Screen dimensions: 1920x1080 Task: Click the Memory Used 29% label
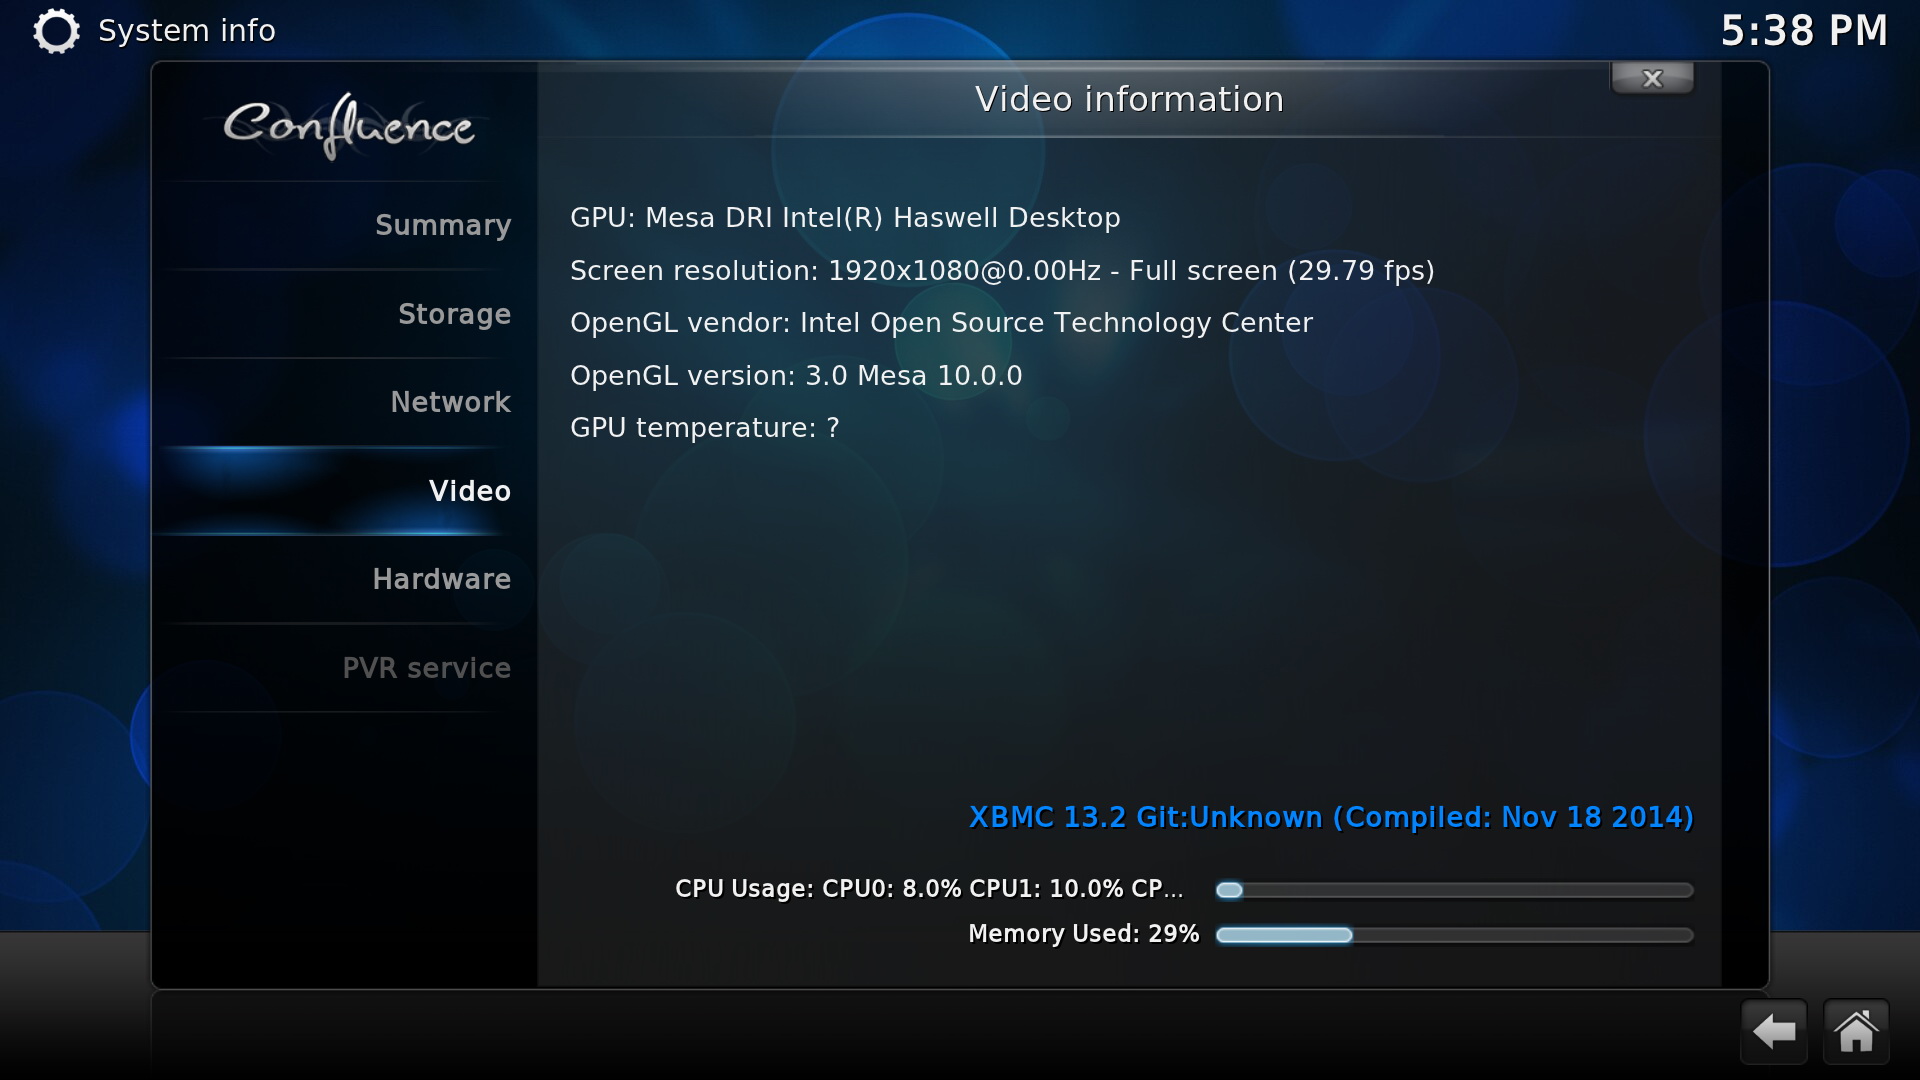(1084, 934)
